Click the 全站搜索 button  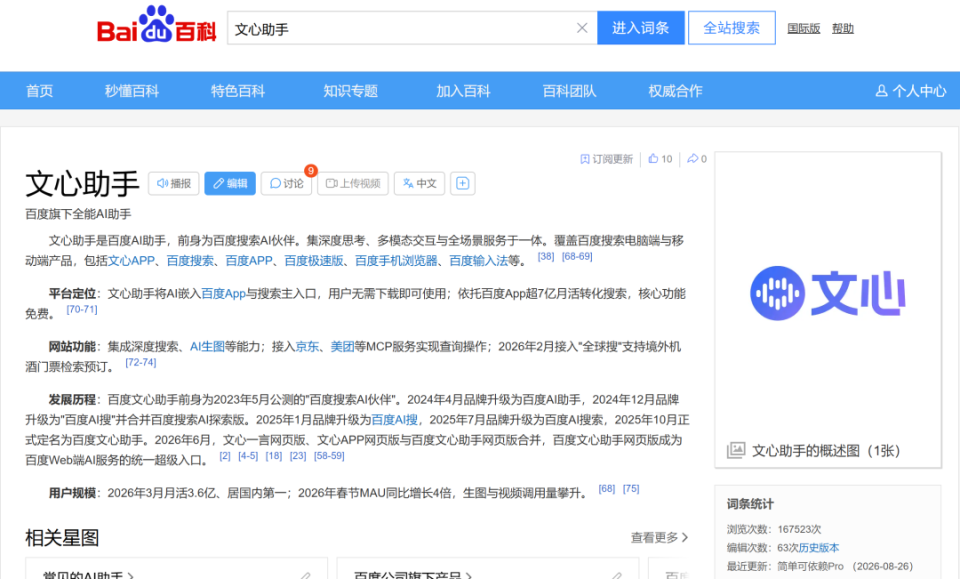(x=732, y=28)
